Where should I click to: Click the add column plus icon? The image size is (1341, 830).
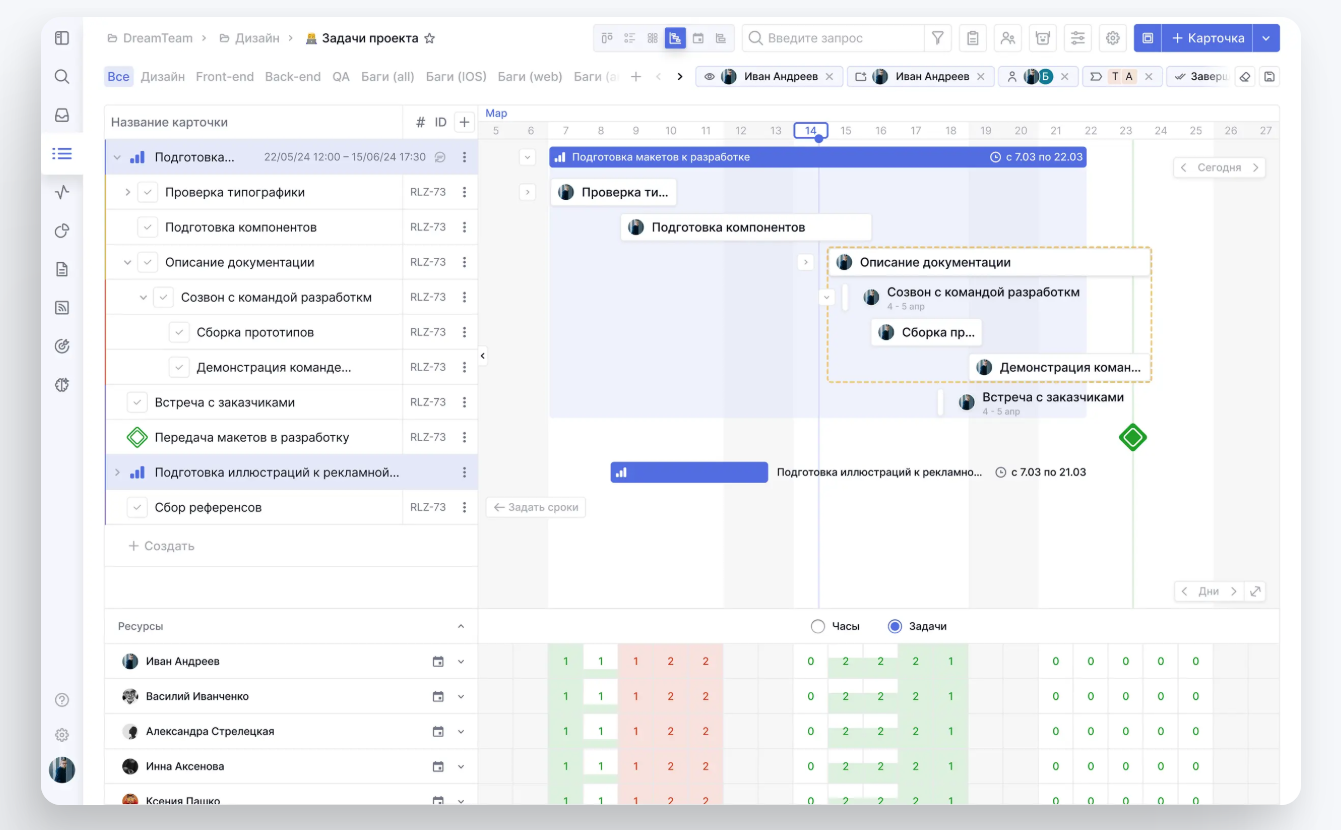(464, 122)
